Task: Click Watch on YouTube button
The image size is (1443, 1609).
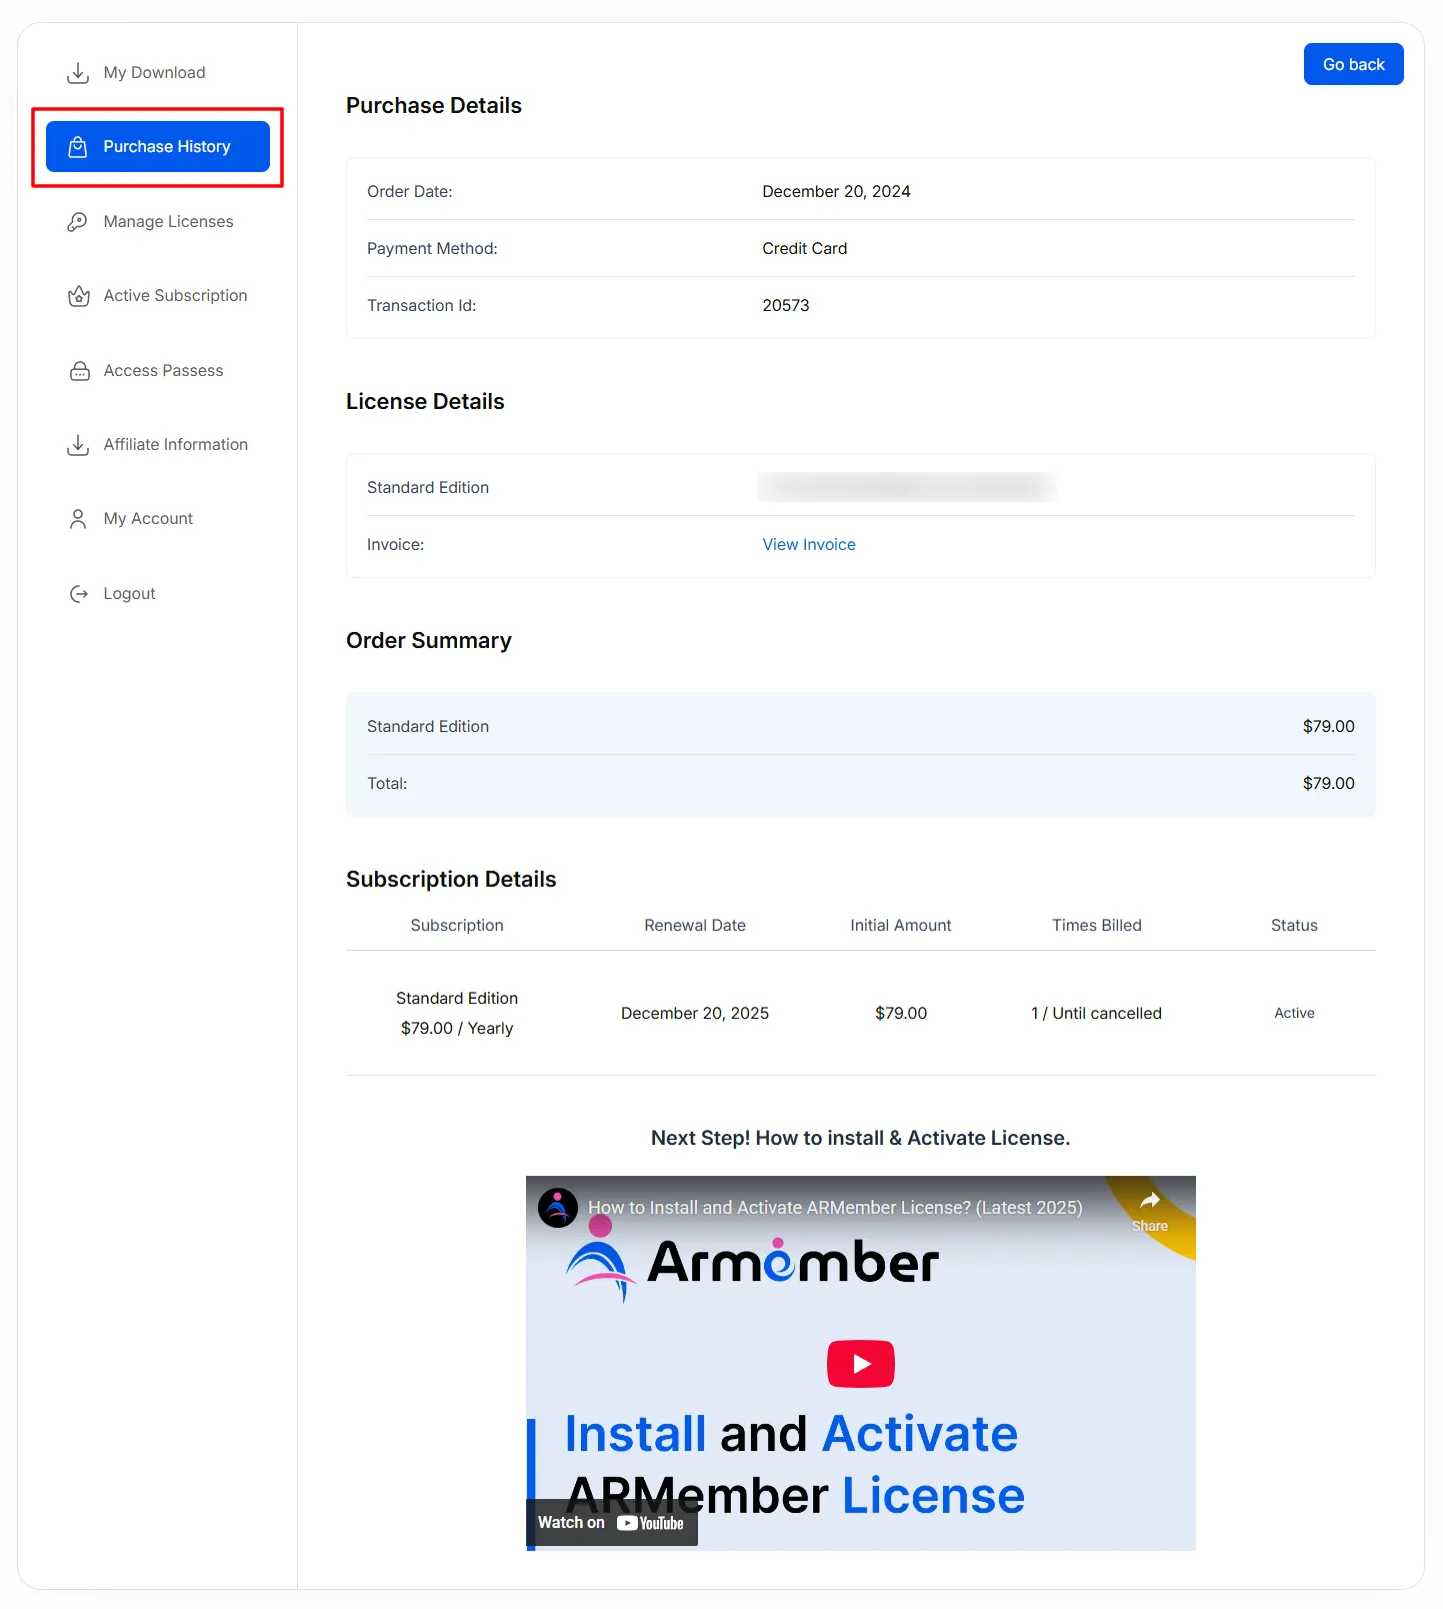Action: pos(611,1523)
